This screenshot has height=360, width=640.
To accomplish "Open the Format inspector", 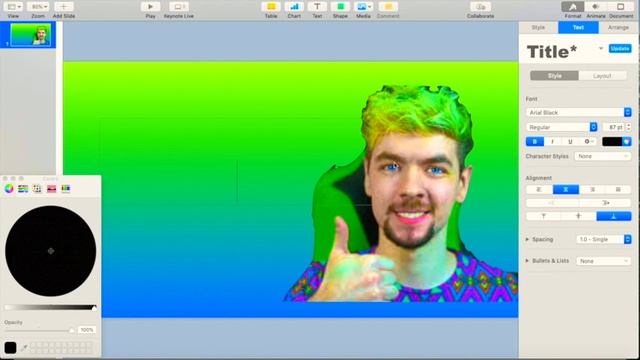I will (x=573, y=7).
